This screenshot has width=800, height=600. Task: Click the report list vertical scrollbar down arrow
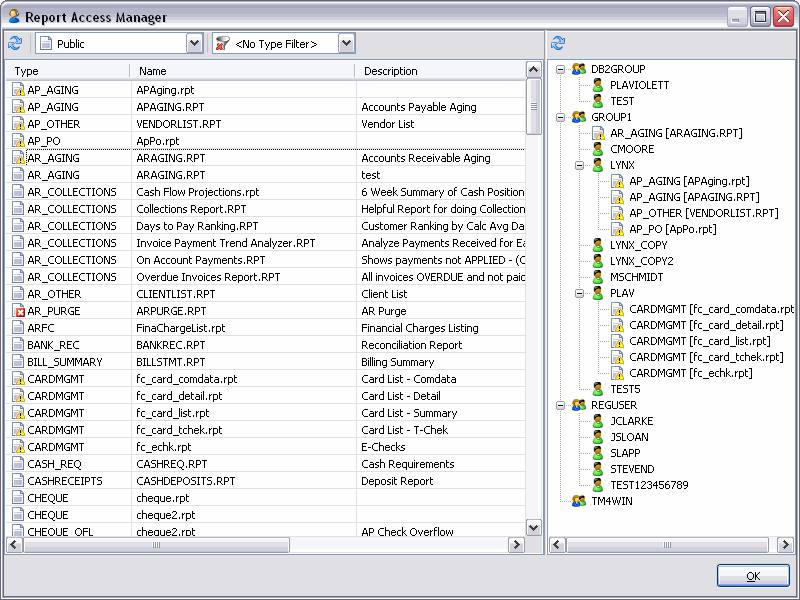[x=534, y=529]
